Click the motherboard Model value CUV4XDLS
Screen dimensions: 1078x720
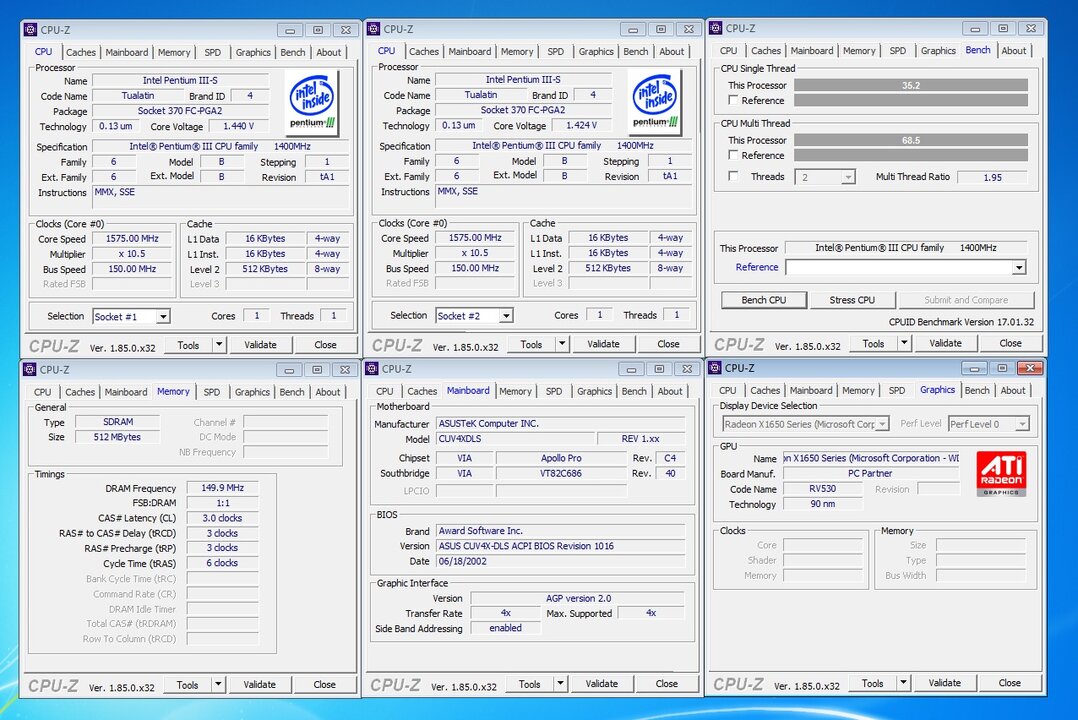click(516, 439)
